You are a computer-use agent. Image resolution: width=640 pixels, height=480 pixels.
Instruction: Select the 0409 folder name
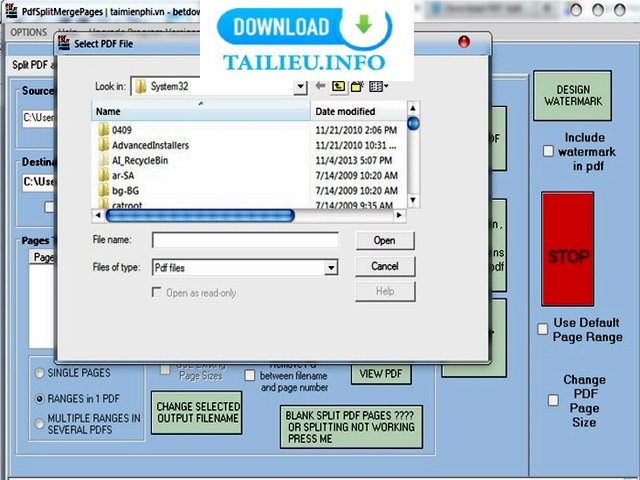pos(122,130)
